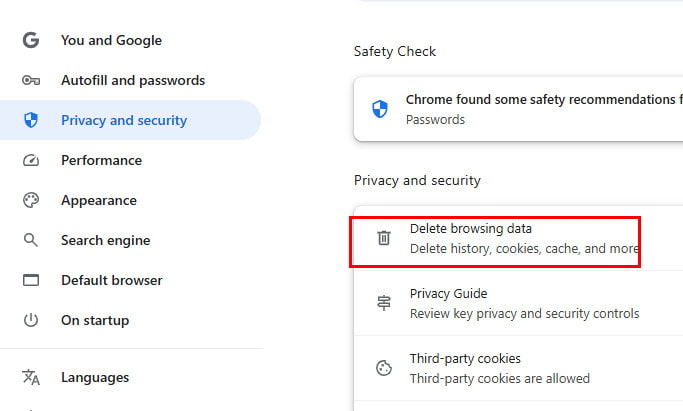Click the Privacy Guide signpost icon
Viewport: 683px width, 411px height.
[x=384, y=303]
